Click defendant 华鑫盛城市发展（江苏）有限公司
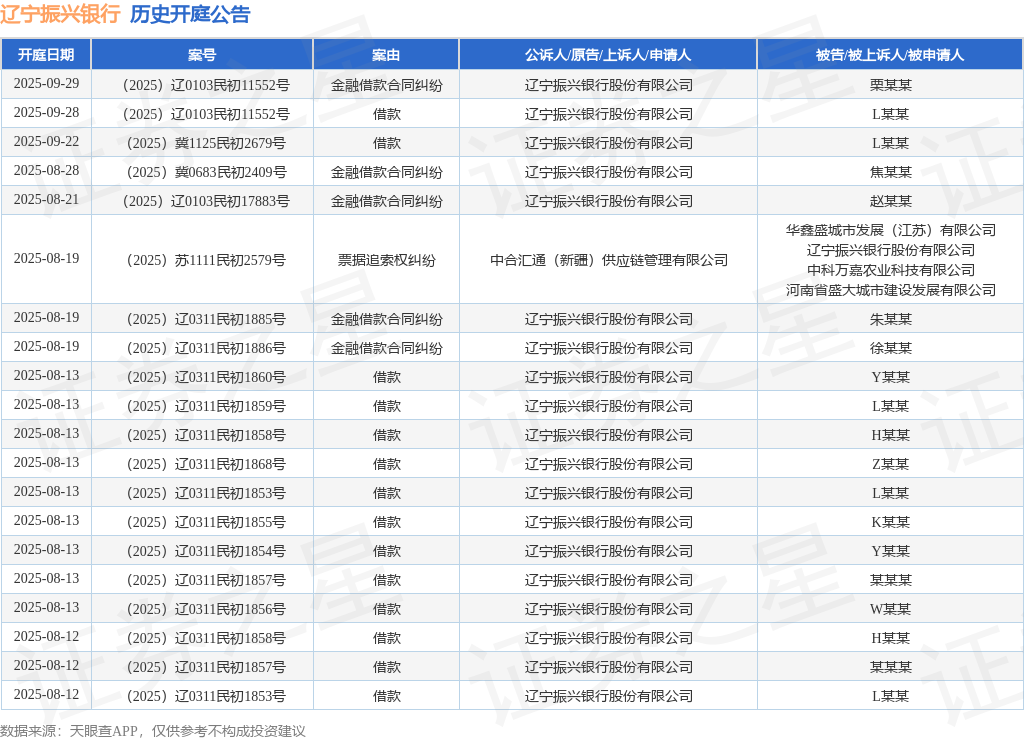 (x=891, y=230)
